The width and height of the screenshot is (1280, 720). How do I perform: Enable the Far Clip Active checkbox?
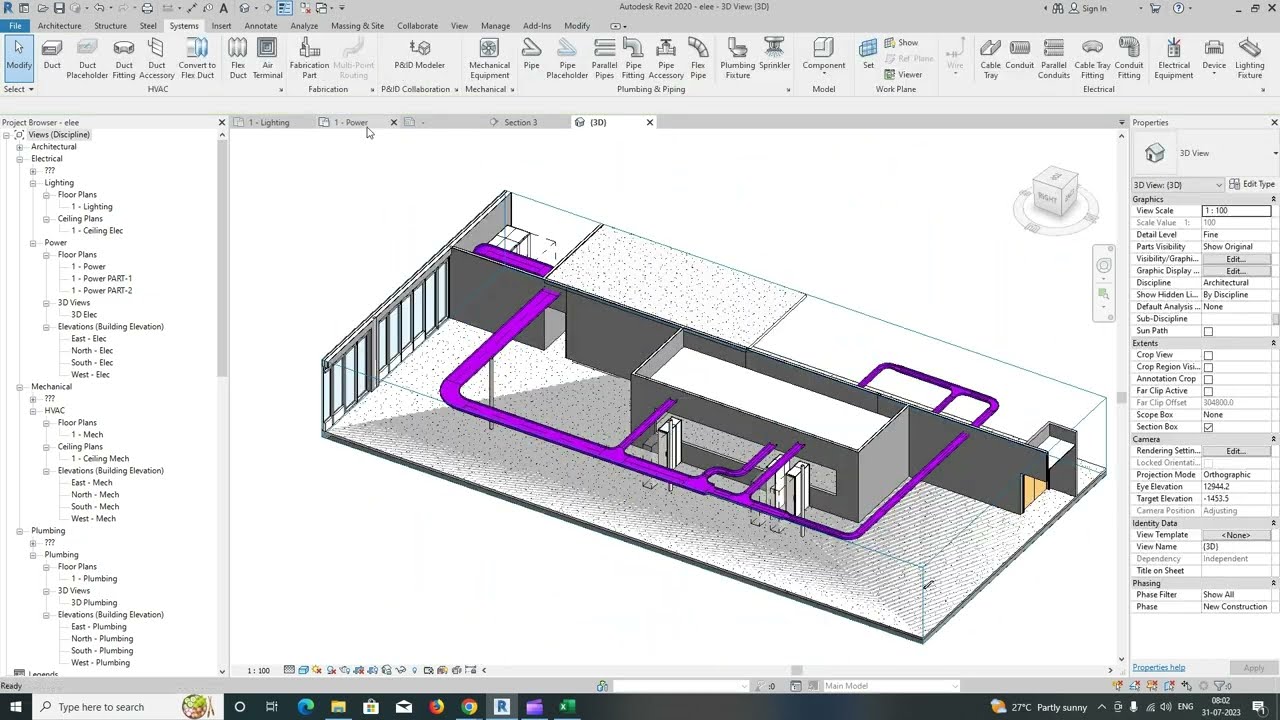click(1208, 391)
